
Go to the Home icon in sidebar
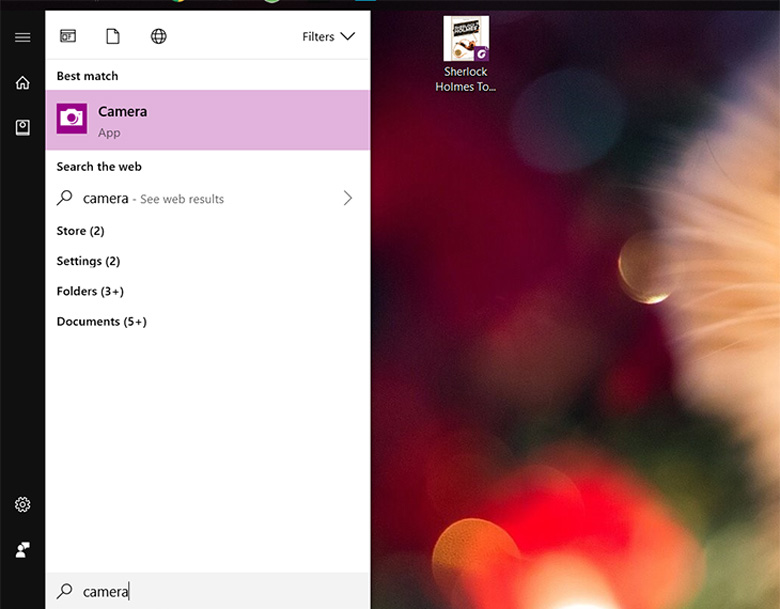(x=22, y=83)
